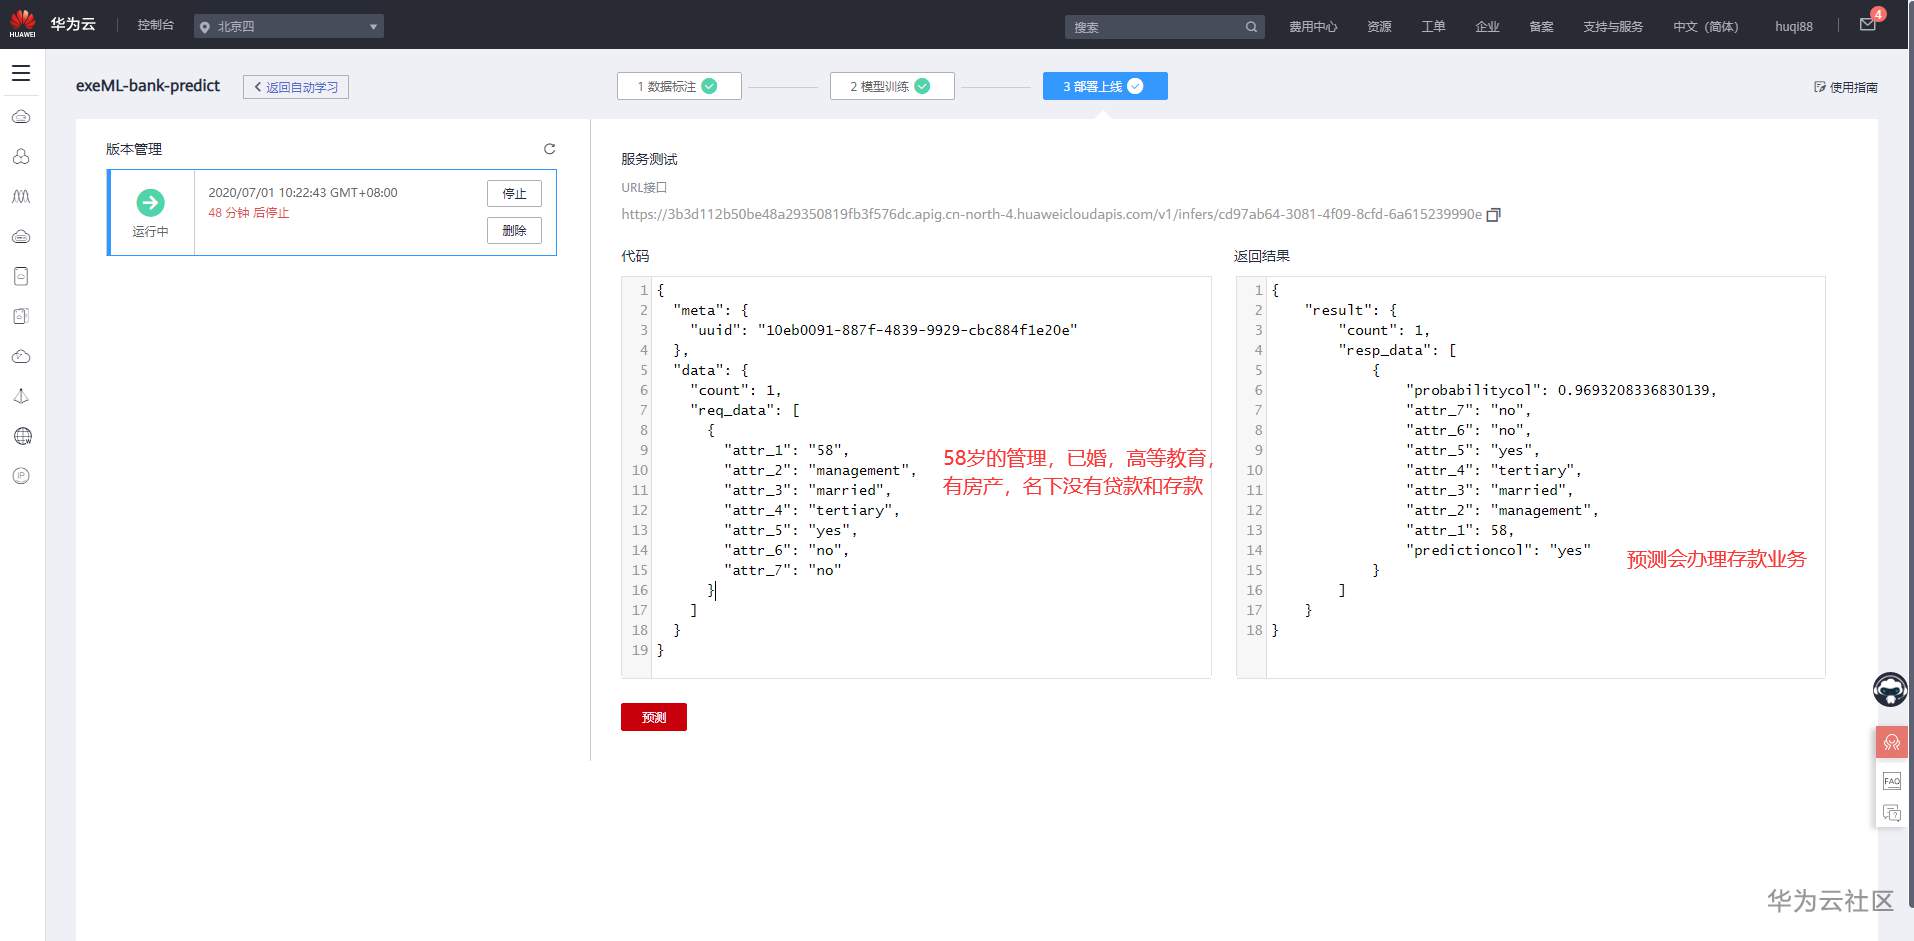This screenshot has width=1914, height=941.
Task: Open the mail notifications icon
Action: [x=1868, y=25]
